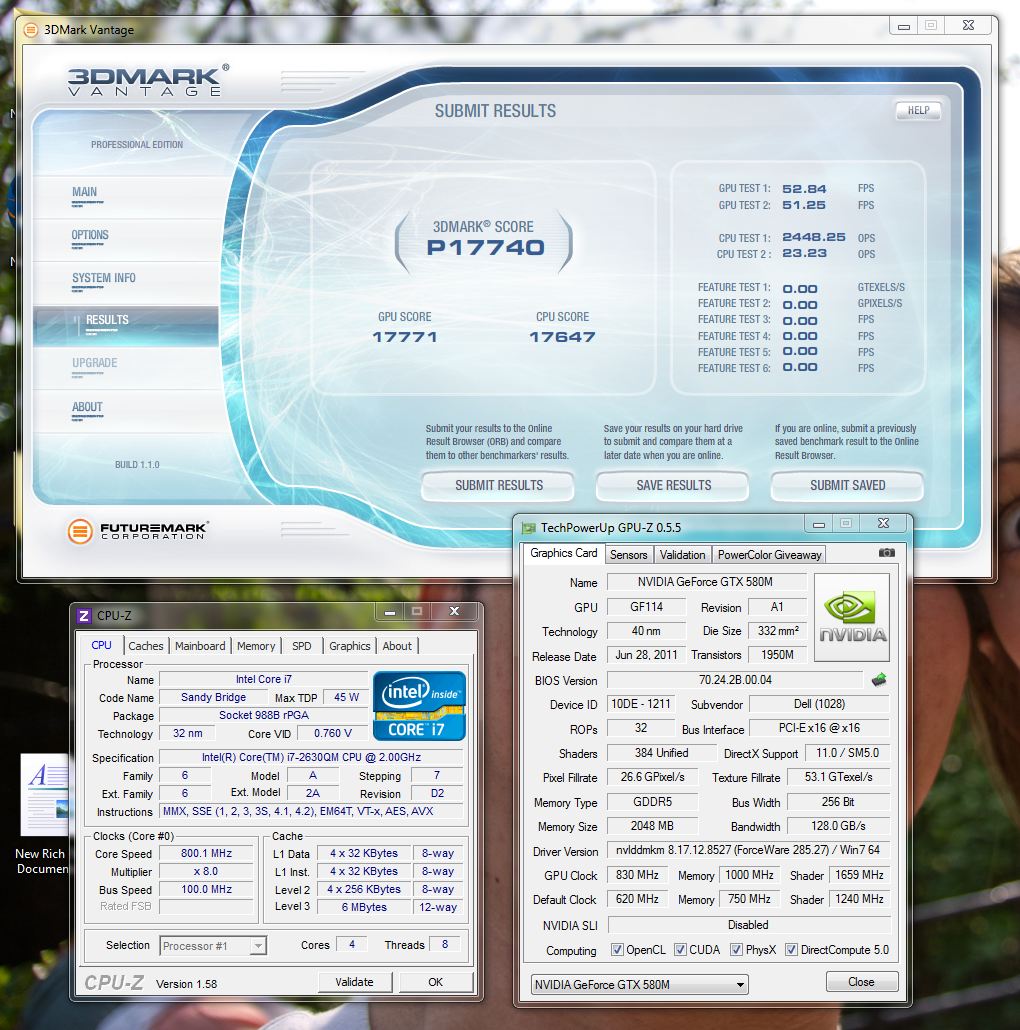Close the 3DMark Vantage window
This screenshot has width=1020, height=1030.
[x=968, y=26]
